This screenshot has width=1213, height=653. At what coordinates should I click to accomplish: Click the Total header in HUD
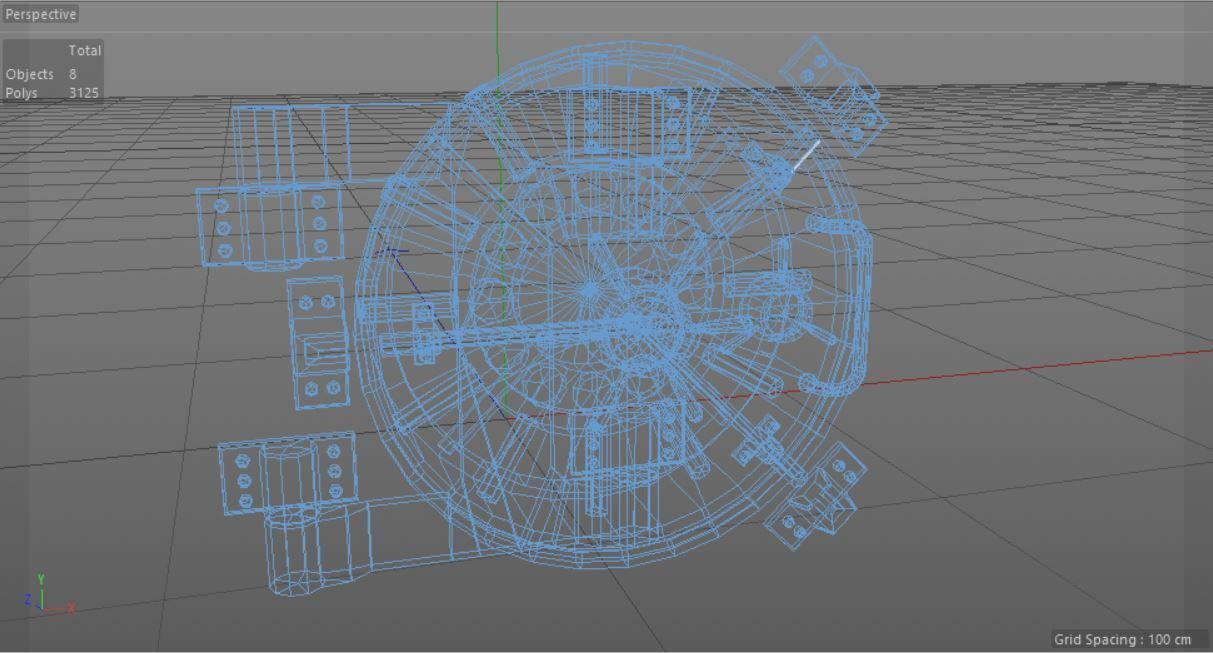tap(85, 50)
